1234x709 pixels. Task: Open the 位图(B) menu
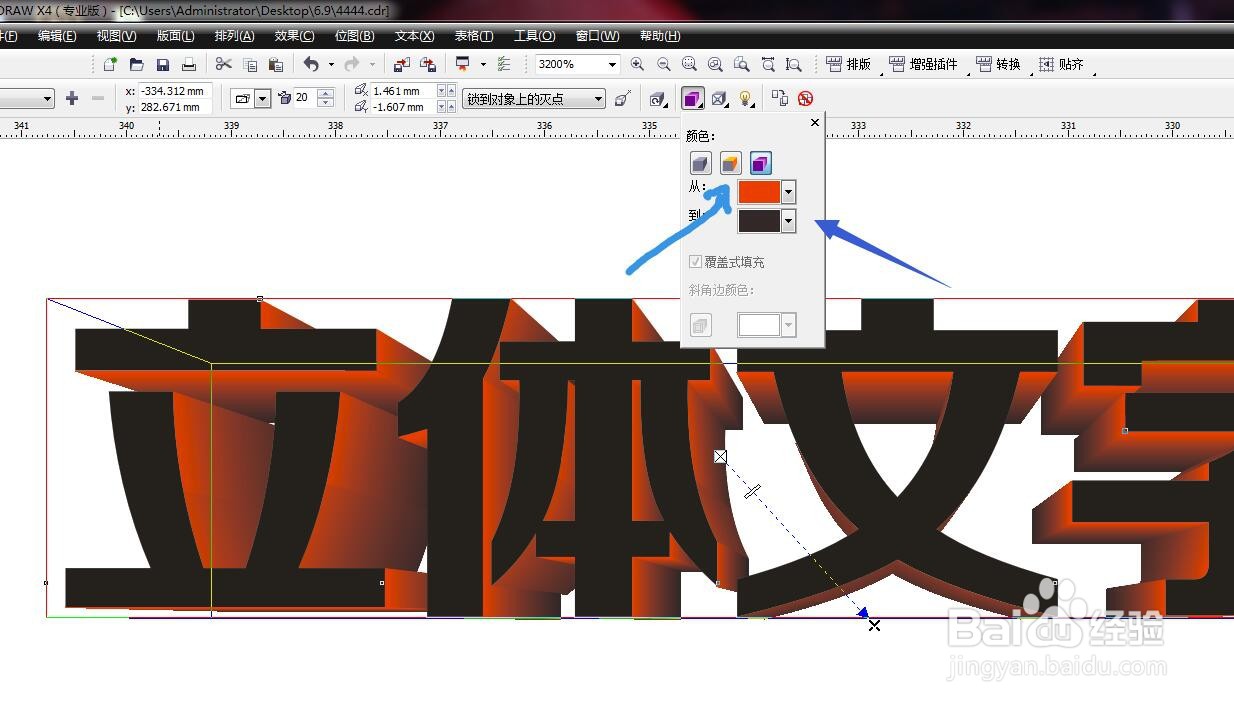click(x=354, y=36)
